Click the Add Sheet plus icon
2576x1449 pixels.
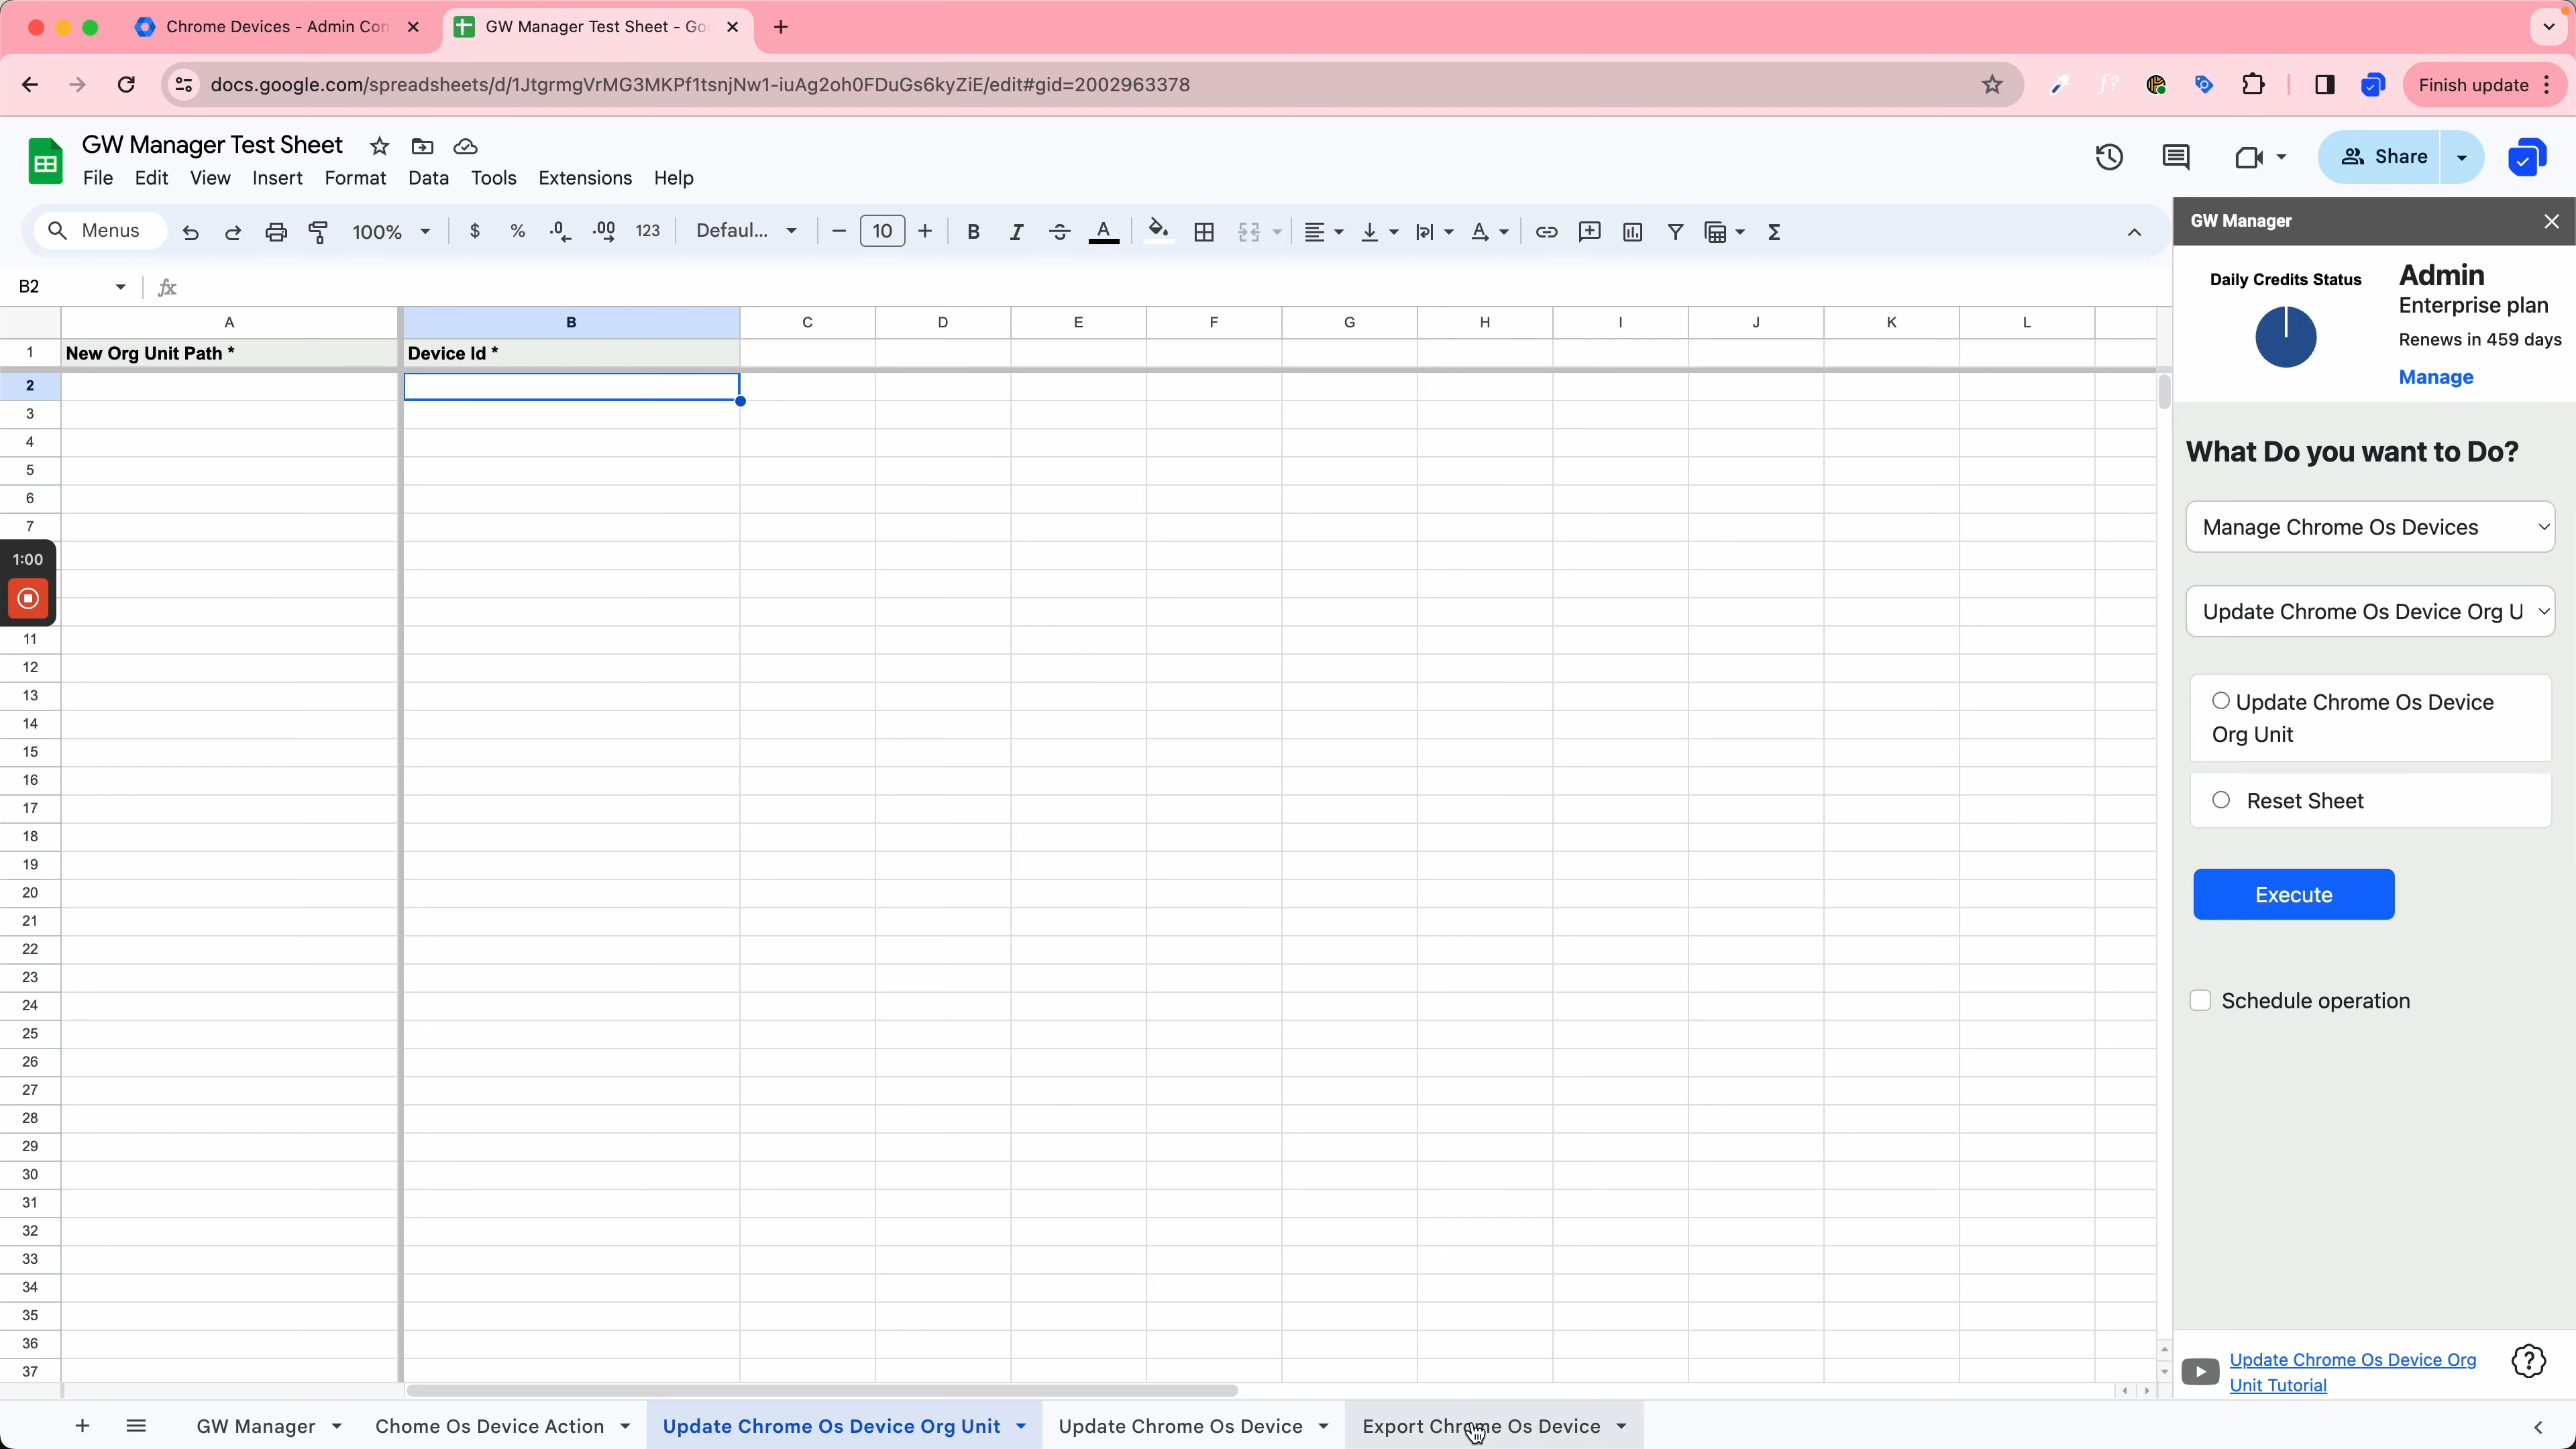83,1426
